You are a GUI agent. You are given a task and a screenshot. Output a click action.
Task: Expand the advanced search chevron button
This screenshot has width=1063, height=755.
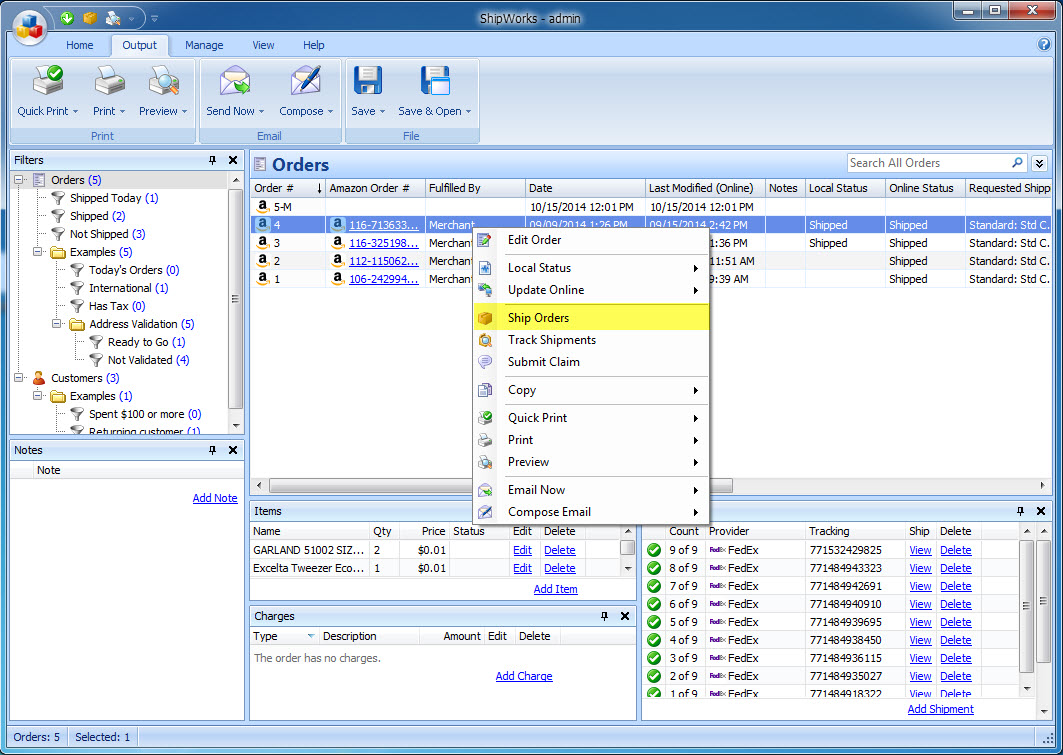tap(1039, 163)
